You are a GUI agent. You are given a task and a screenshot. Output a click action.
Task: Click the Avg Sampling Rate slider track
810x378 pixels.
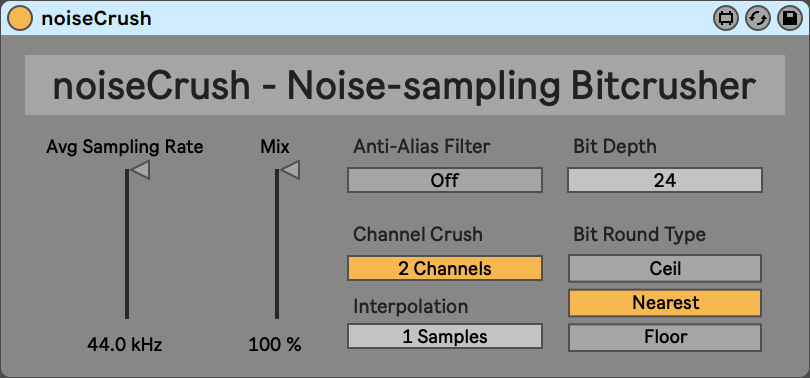[x=127, y=244]
